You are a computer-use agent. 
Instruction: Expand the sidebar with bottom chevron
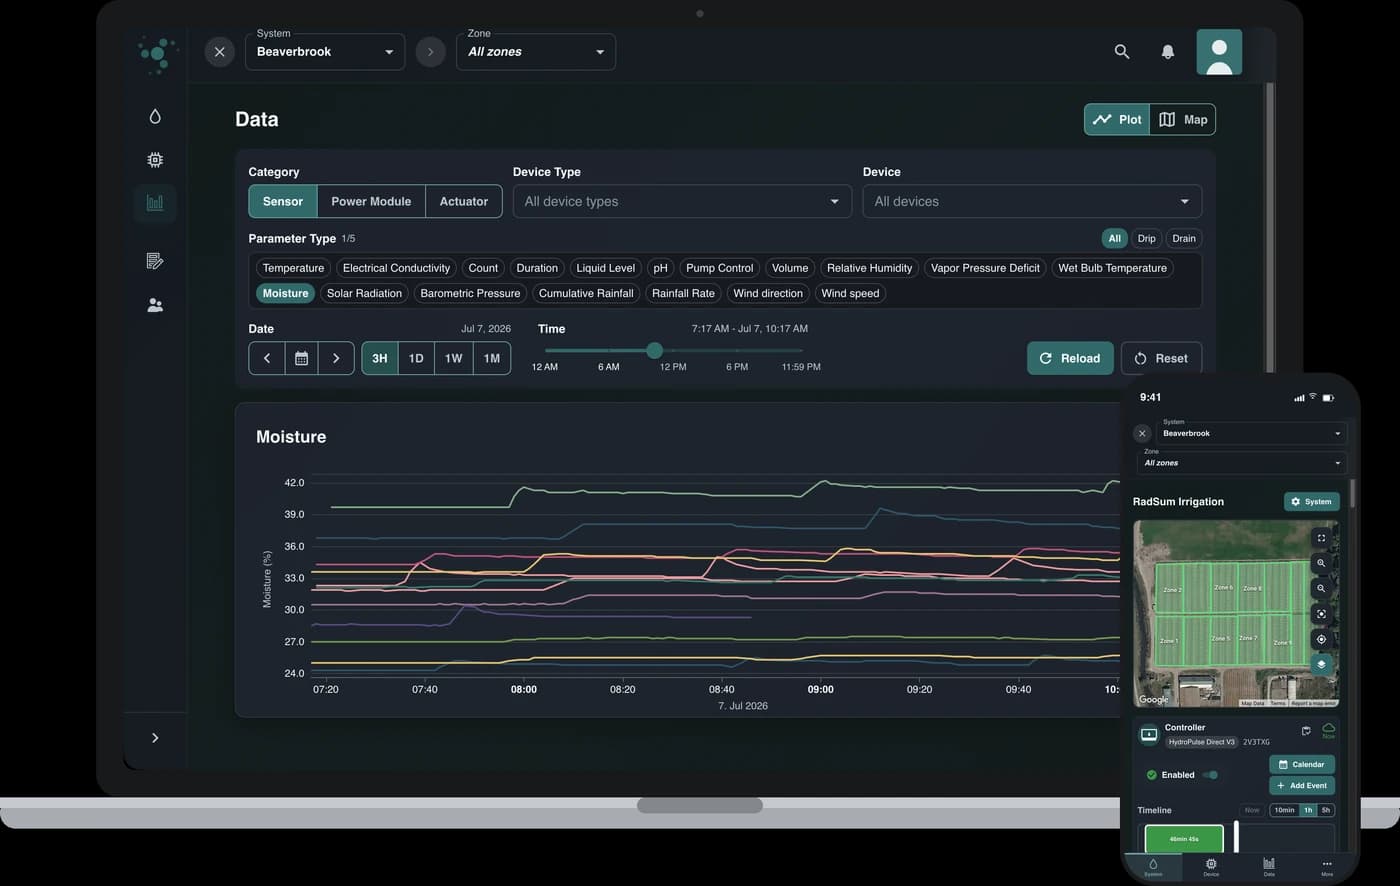(x=155, y=738)
